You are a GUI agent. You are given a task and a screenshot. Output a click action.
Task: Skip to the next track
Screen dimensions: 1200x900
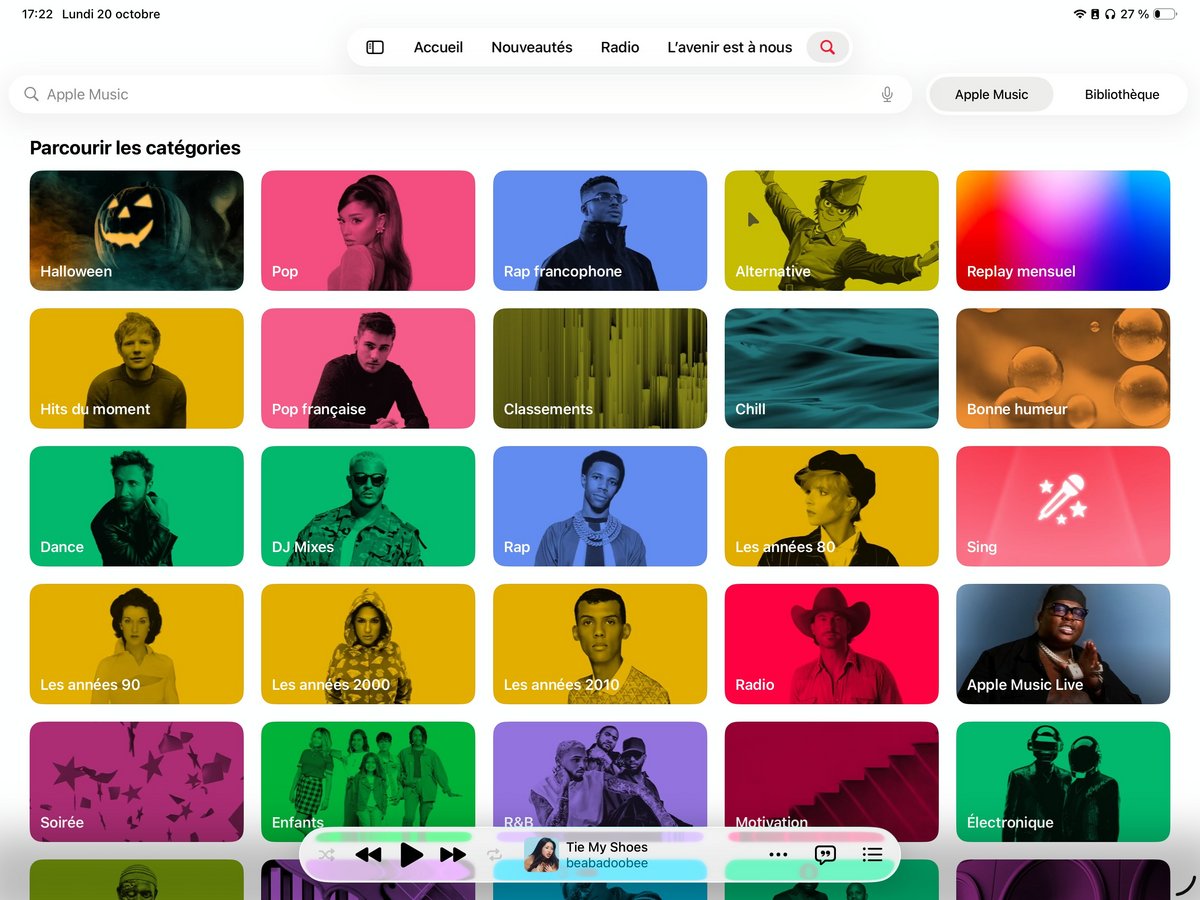coord(453,855)
